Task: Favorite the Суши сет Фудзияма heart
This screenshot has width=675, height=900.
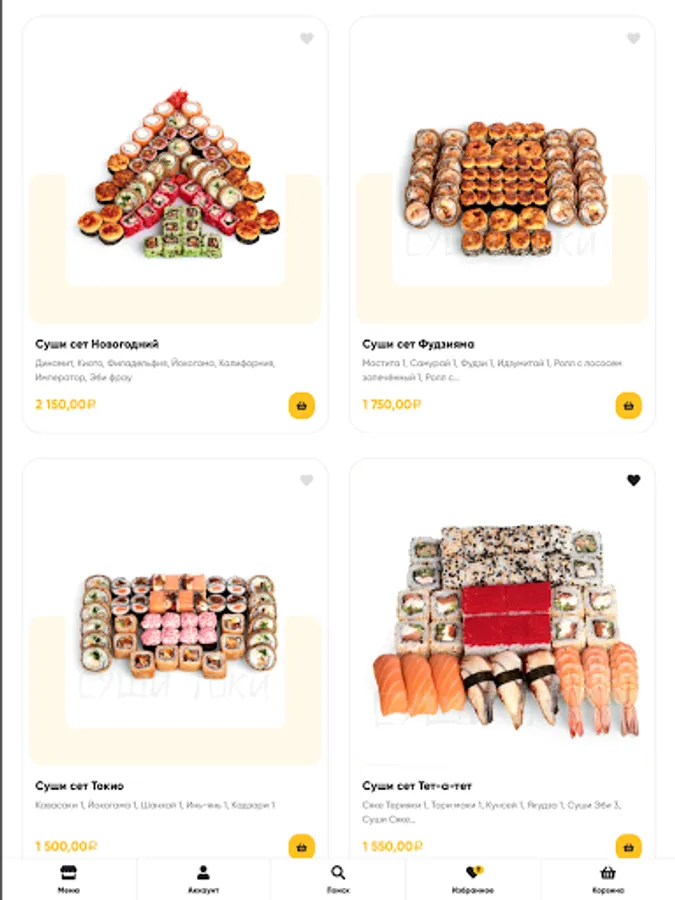Action: click(633, 38)
